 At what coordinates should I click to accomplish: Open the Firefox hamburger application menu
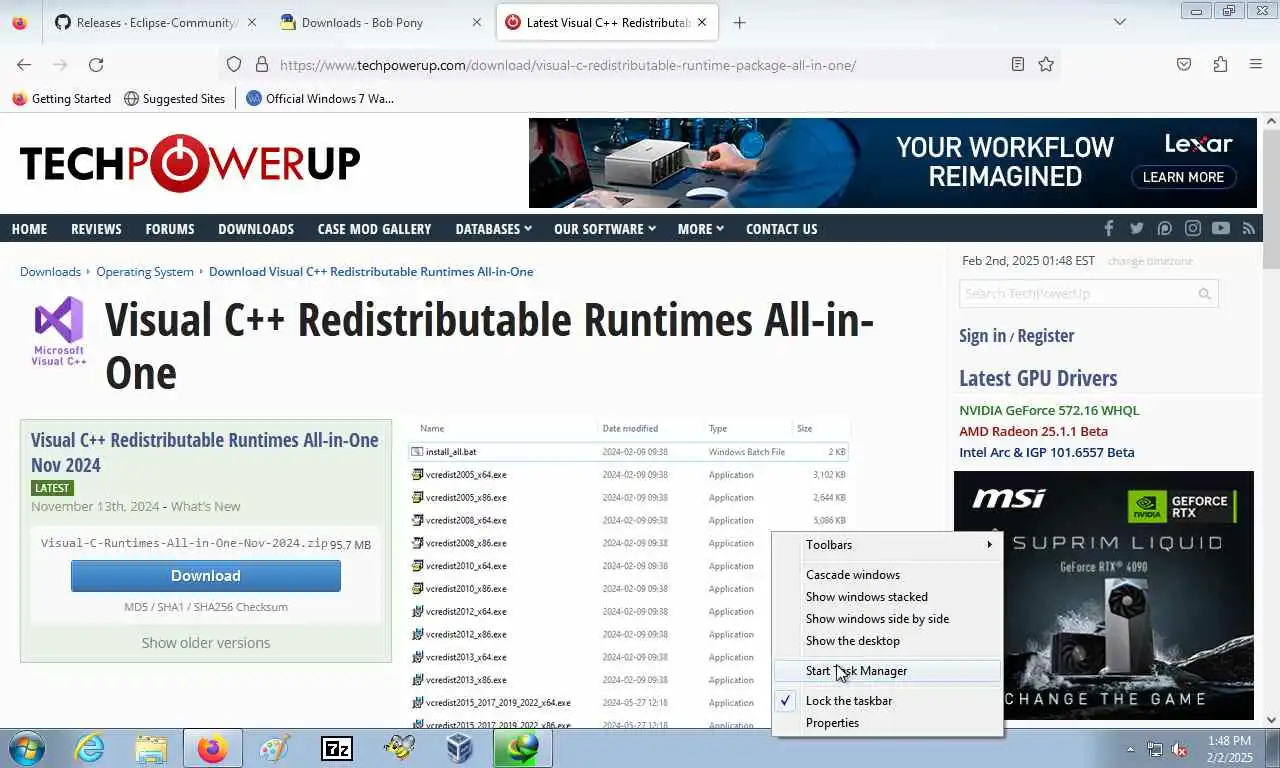tap(1256, 64)
